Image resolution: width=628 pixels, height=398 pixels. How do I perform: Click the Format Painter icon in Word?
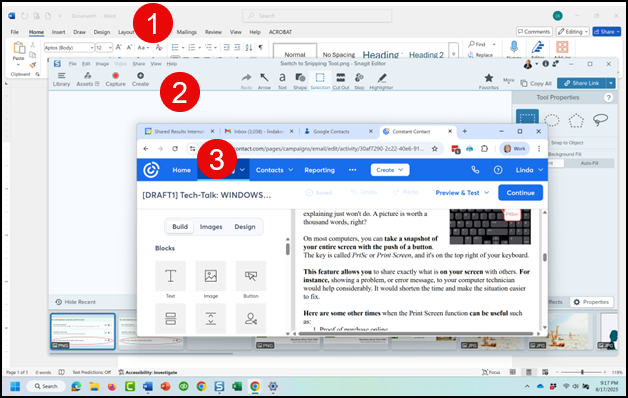[32, 64]
